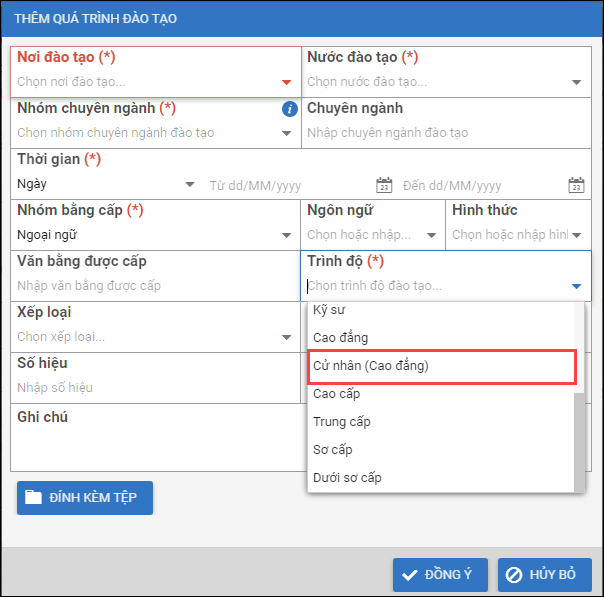The height and width of the screenshot is (597, 604).
Task: Click the Trình độ list scrollbar
Action: (x=579, y=440)
